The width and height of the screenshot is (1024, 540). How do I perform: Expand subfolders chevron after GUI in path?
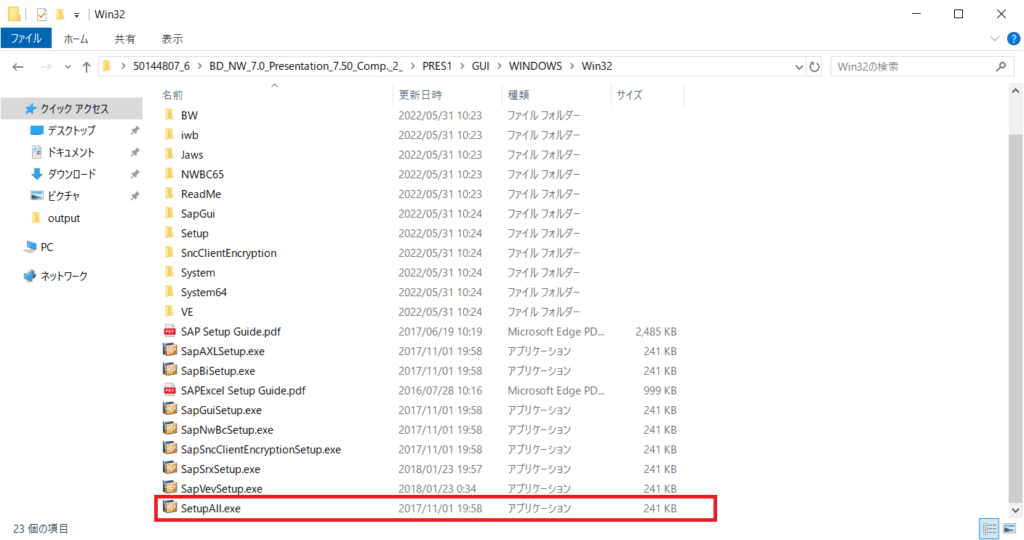point(500,66)
